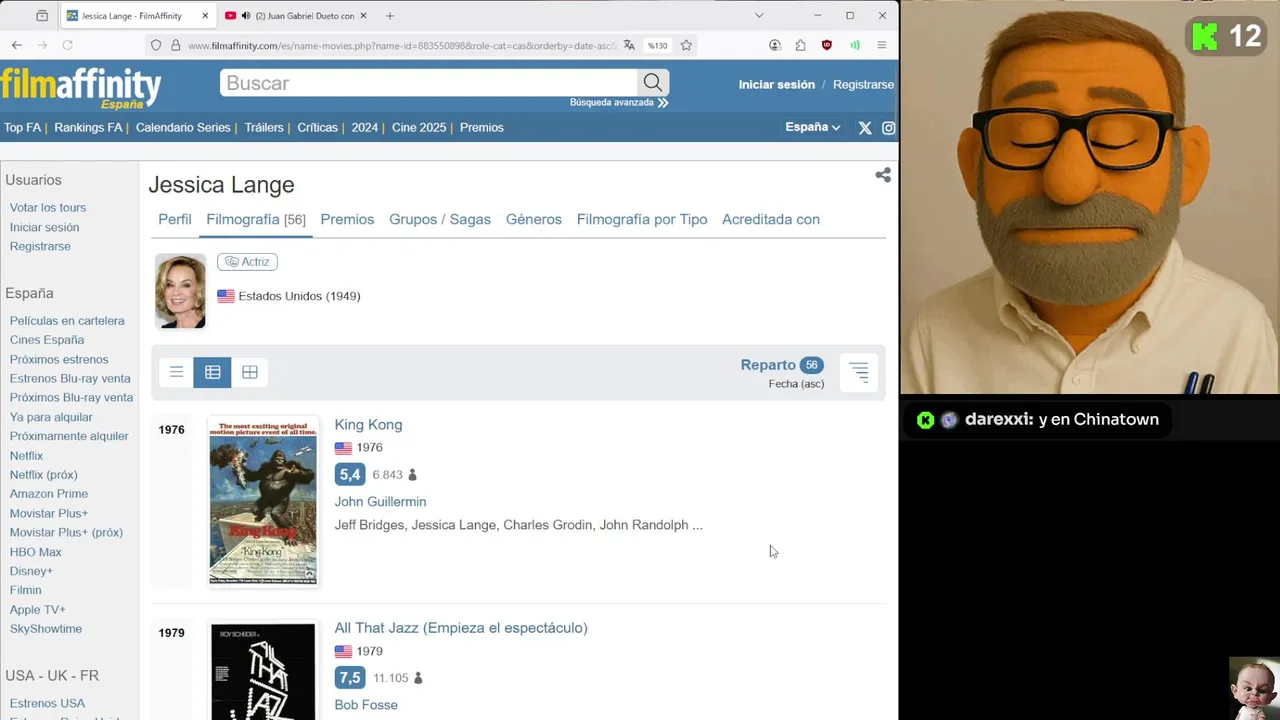Click the FilmAffinity España logo
This screenshot has height=720, width=1280.
pyautogui.click(x=81, y=88)
